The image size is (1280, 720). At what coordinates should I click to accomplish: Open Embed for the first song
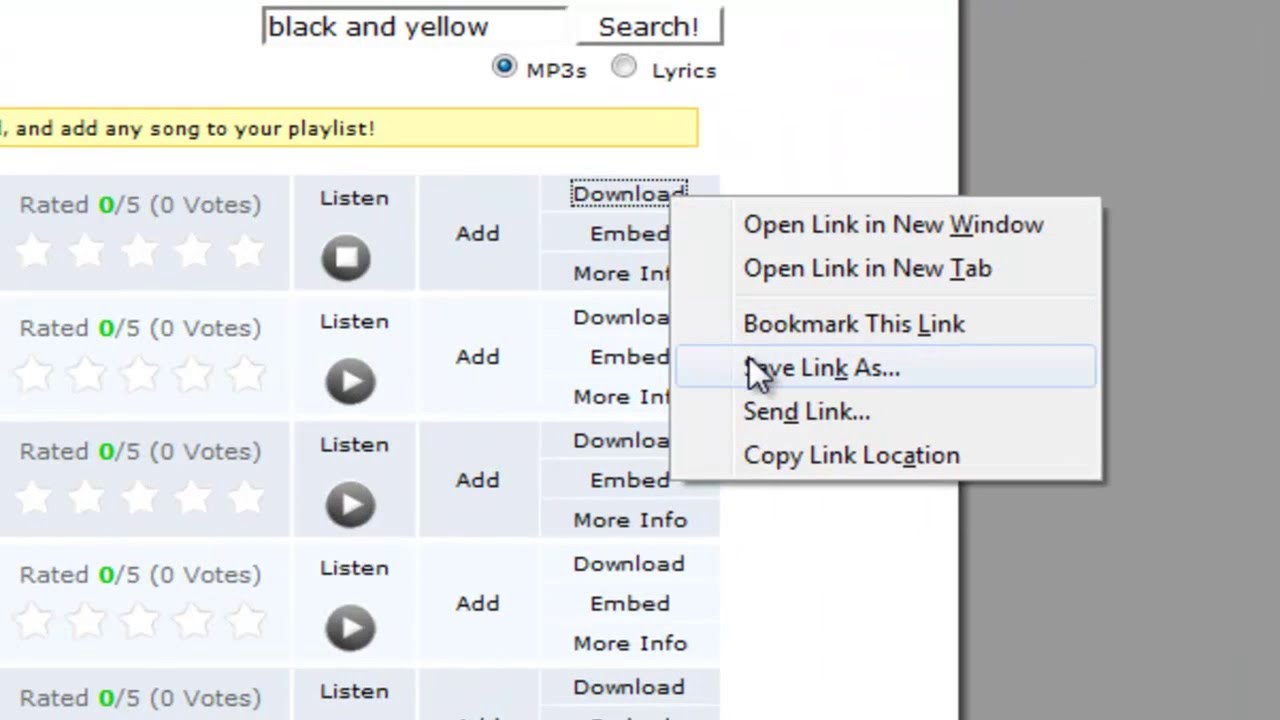tap(629, 233)
